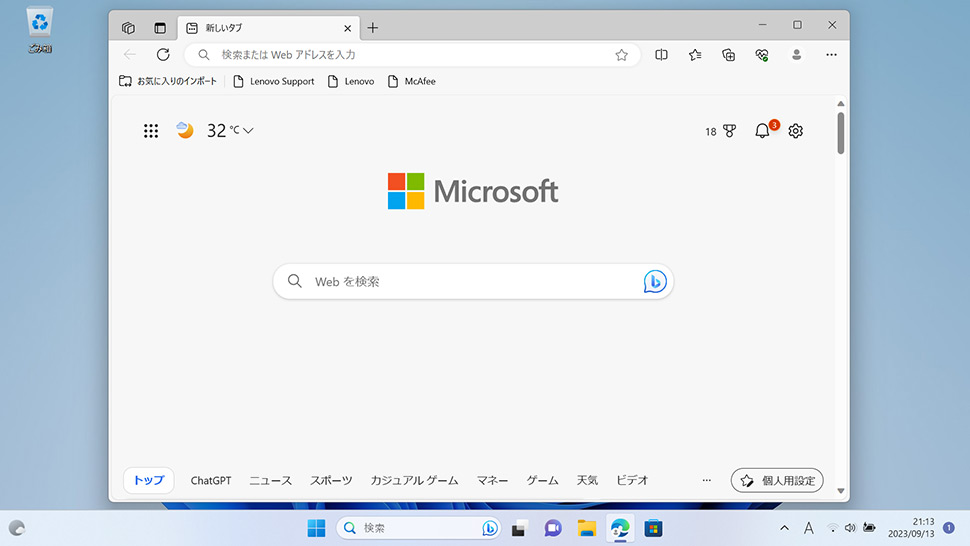970x546 pixels.
Task: Open the favorites list icon
Action: [x=695, y=54]
